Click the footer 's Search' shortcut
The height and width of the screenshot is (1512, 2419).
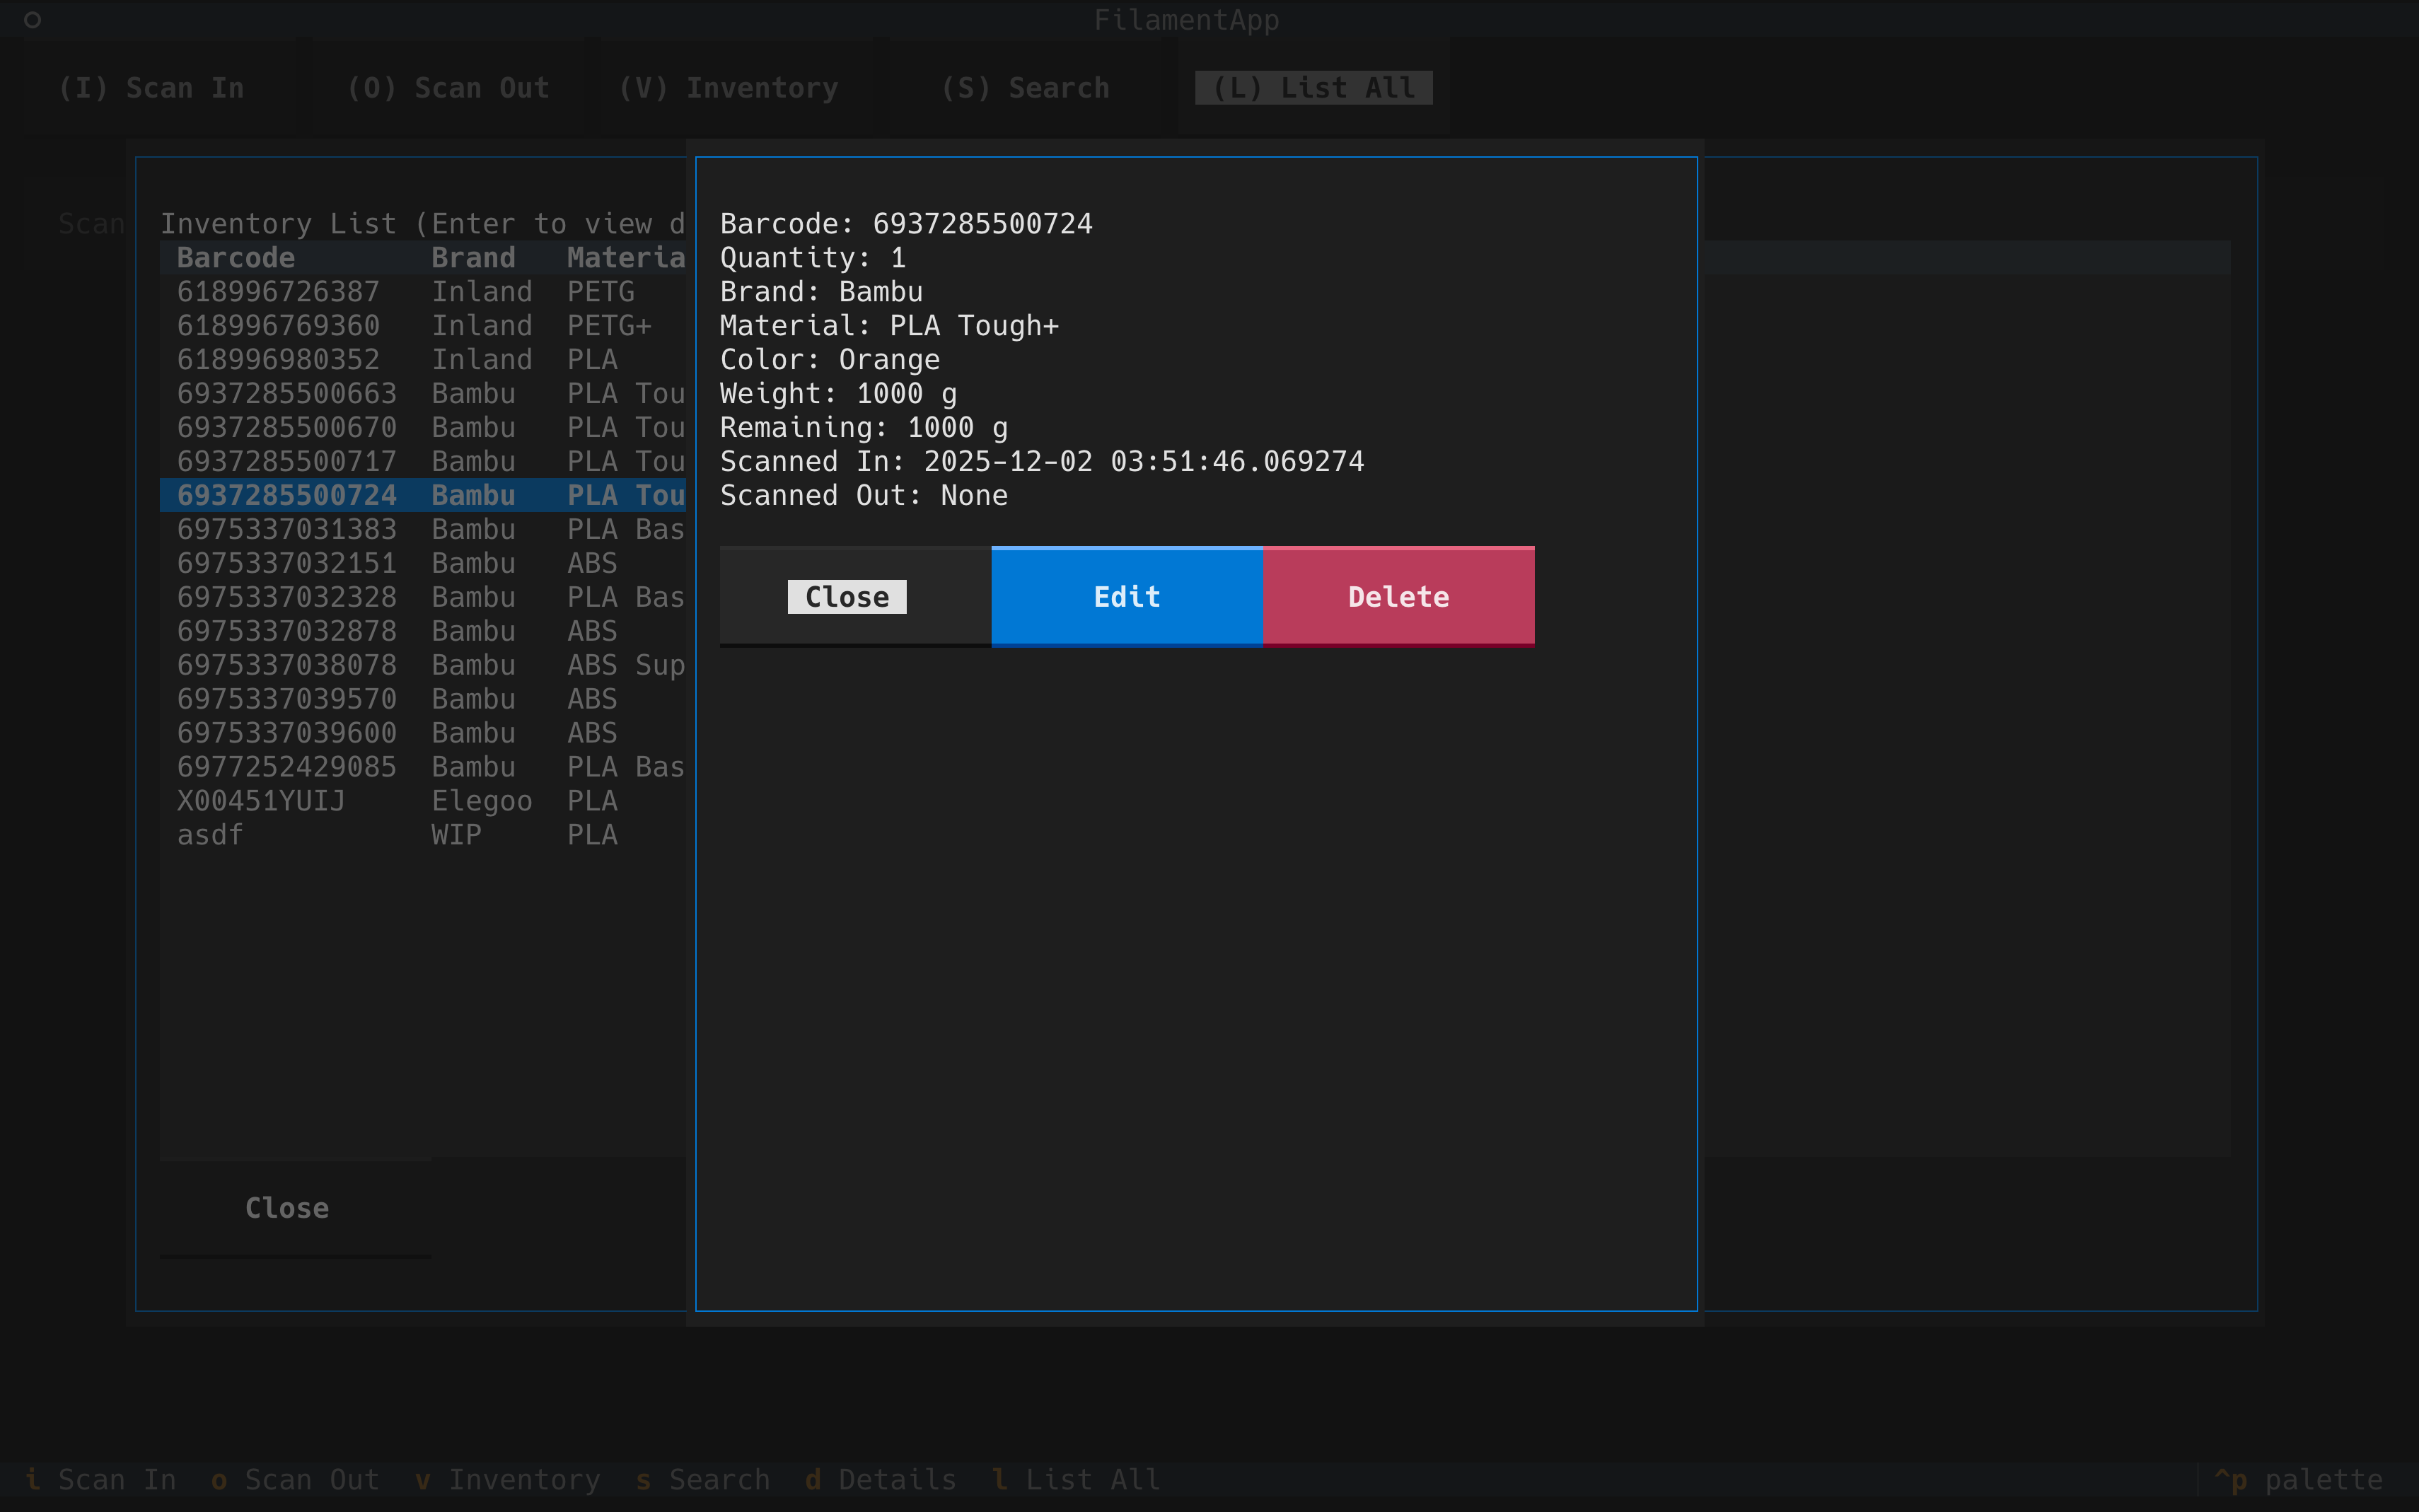[x=703, y=1479]
